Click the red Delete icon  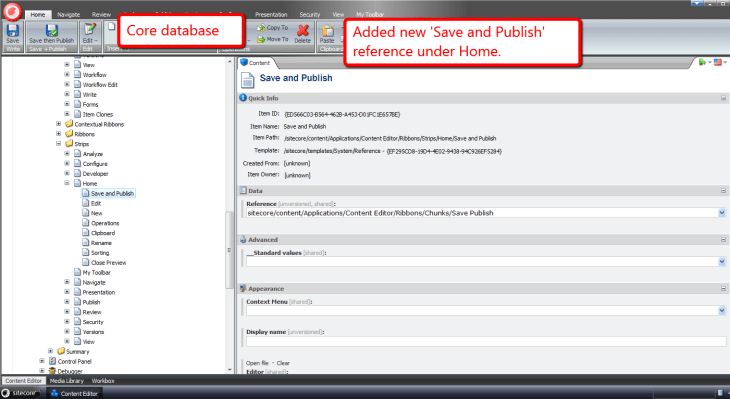[303, 31]
